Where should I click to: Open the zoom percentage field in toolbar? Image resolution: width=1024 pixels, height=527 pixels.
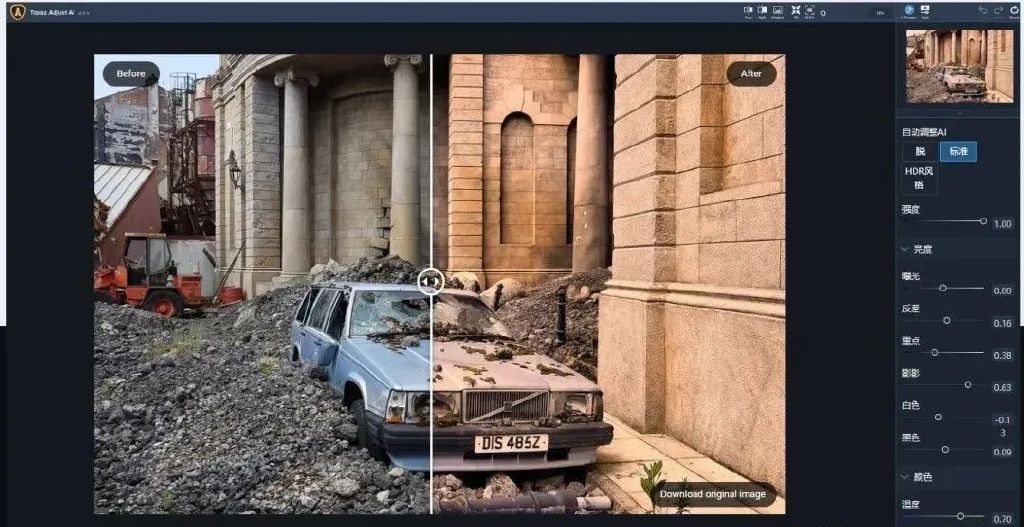(x=880, y=13)
